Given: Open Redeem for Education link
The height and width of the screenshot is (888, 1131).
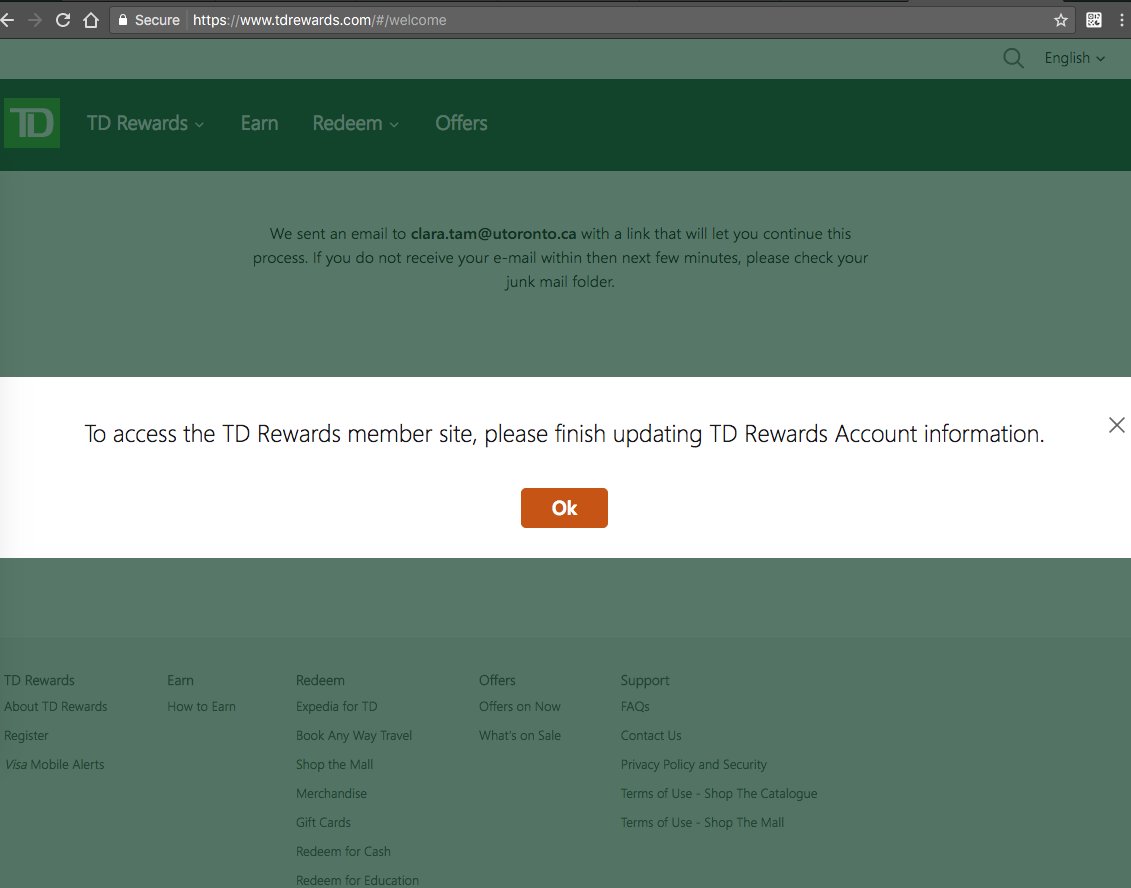Looking at the screenshot, I should (357, 880).
